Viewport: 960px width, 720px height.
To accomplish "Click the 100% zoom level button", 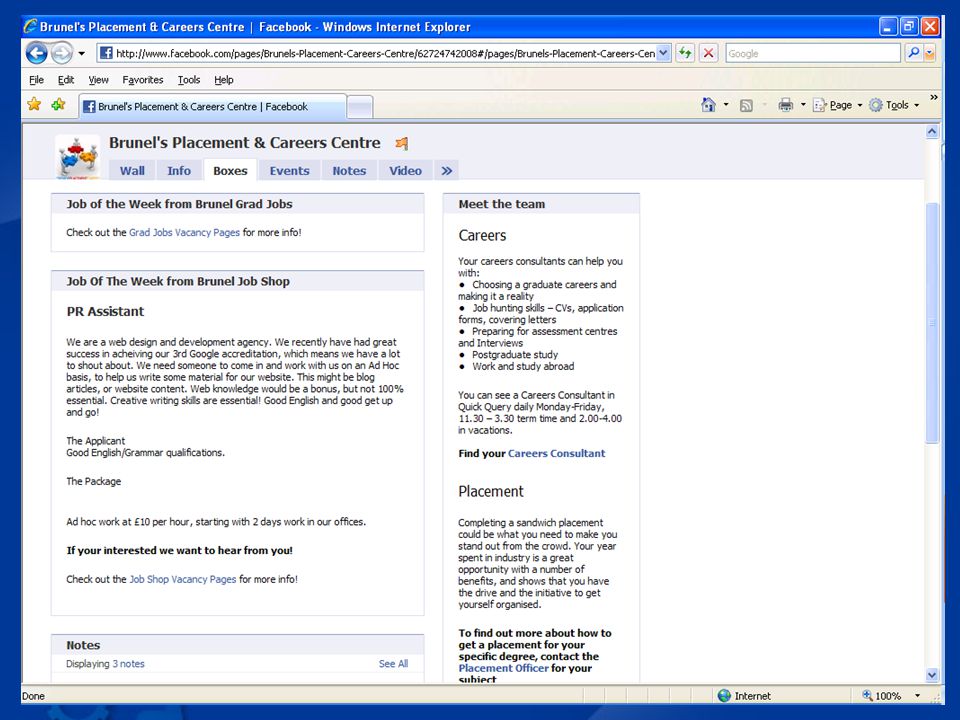I will 881,696.
